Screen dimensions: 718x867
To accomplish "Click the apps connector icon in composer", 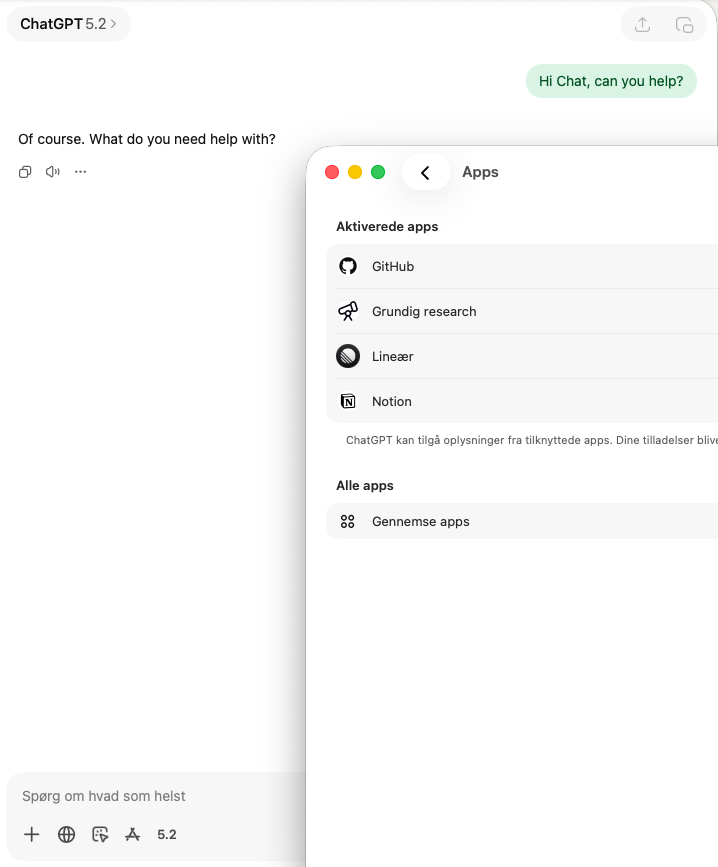I will click(x=100, y=834).
